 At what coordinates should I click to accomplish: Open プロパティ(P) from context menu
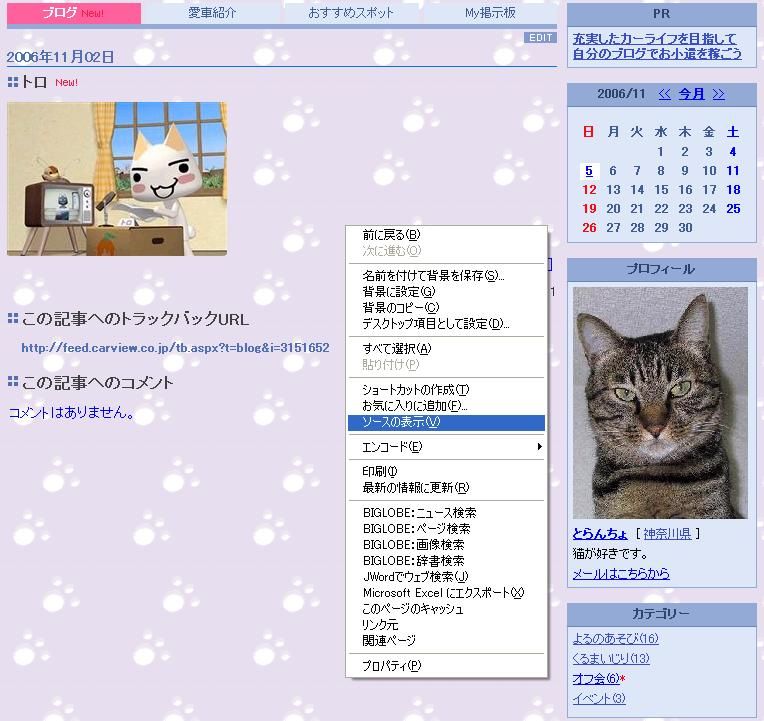[x=446, y=665]
